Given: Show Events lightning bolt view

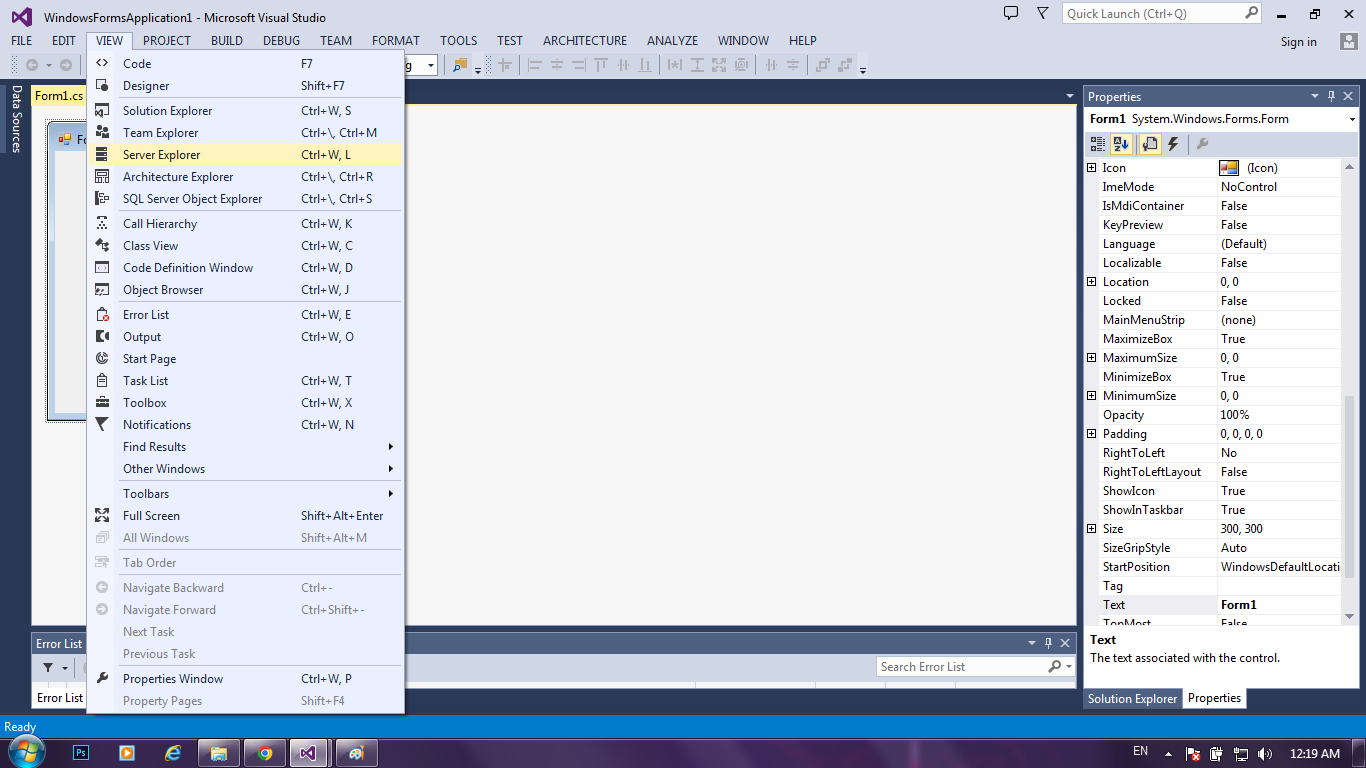Looking at the screenshot, I should (x=1173, y=145).
